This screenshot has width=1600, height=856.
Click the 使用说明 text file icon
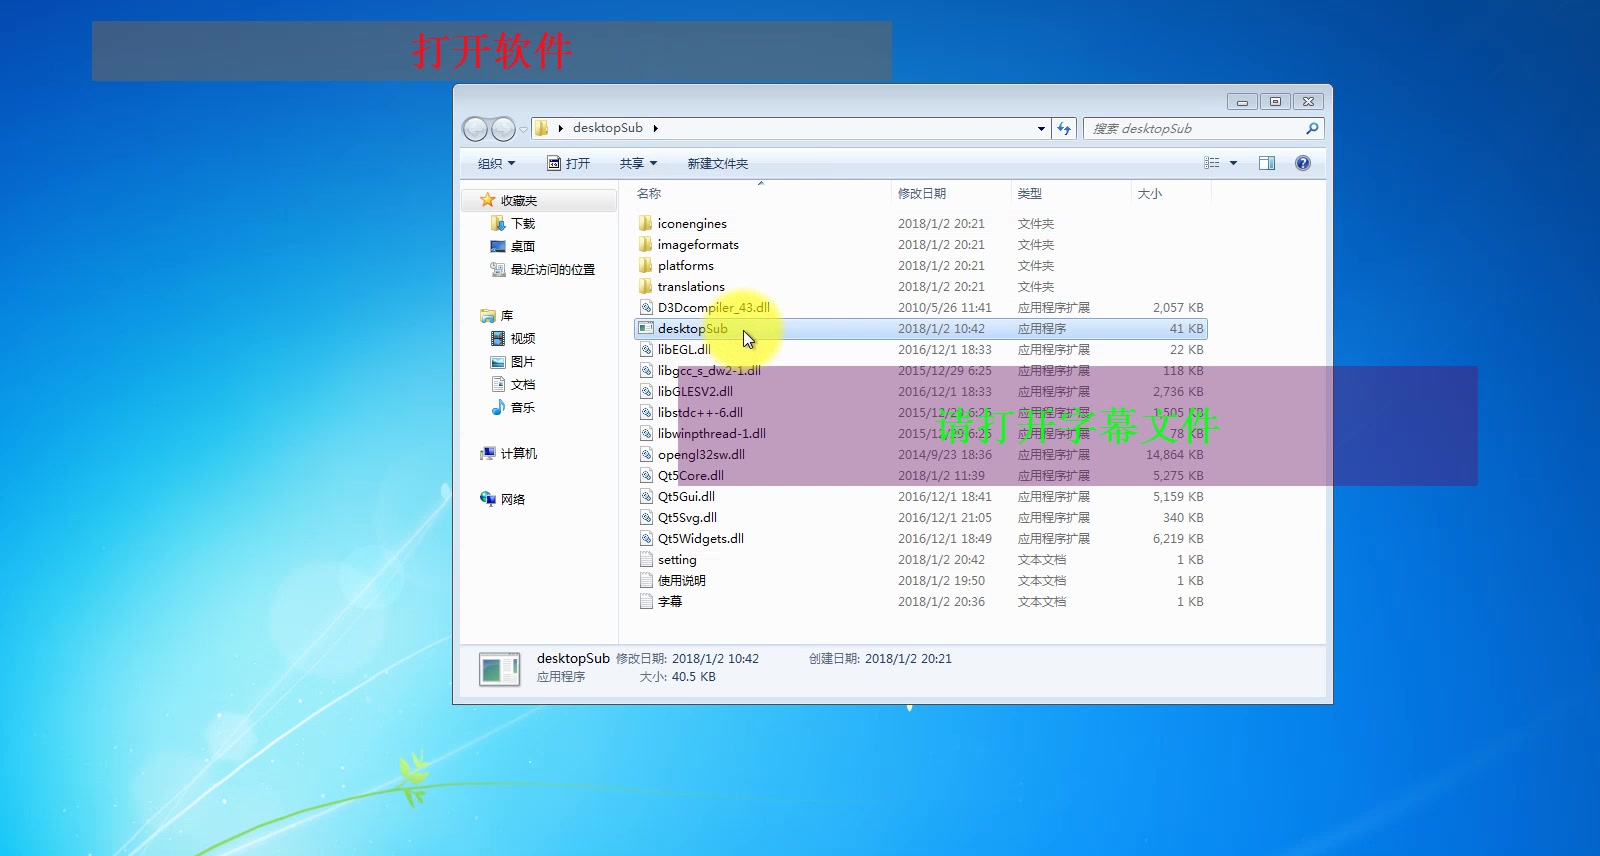[x=646, y=580]
